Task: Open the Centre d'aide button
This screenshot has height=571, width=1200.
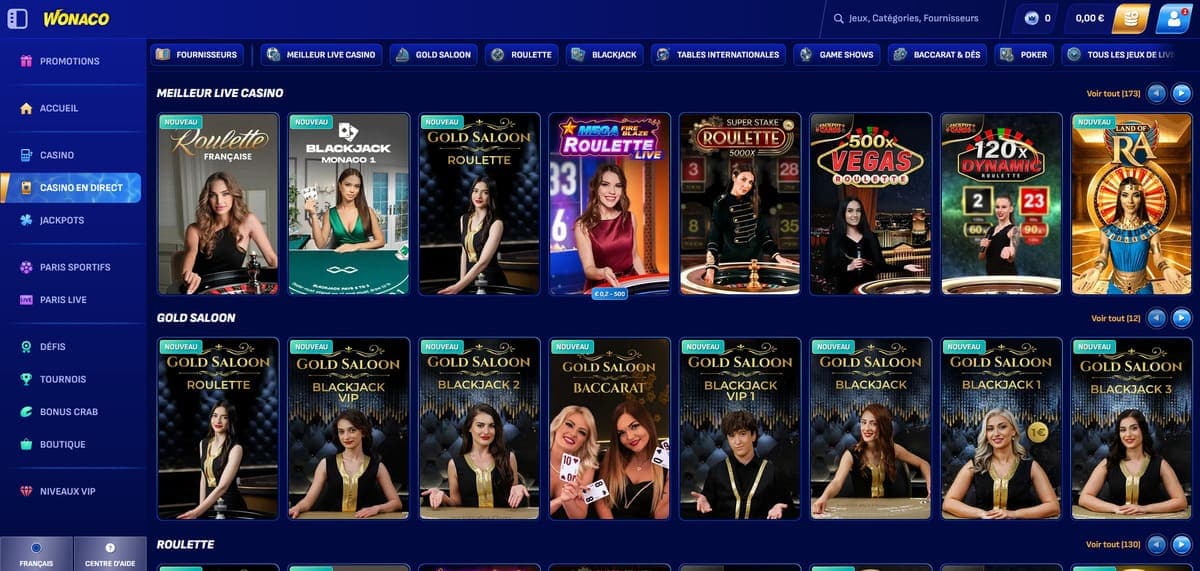Action: 109,554
